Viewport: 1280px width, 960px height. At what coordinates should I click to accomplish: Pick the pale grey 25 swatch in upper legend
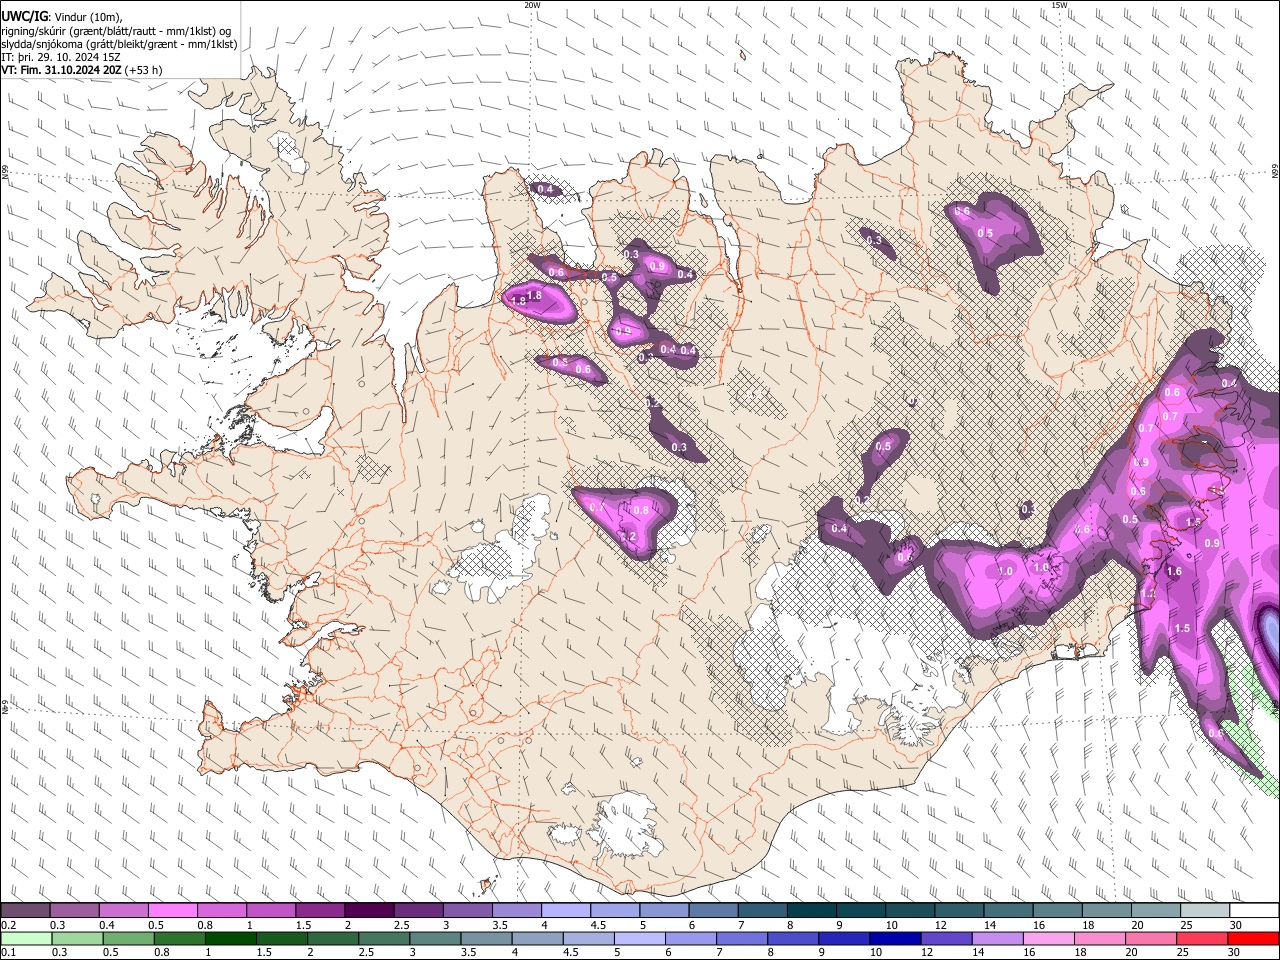click(x=1205, y=911)
